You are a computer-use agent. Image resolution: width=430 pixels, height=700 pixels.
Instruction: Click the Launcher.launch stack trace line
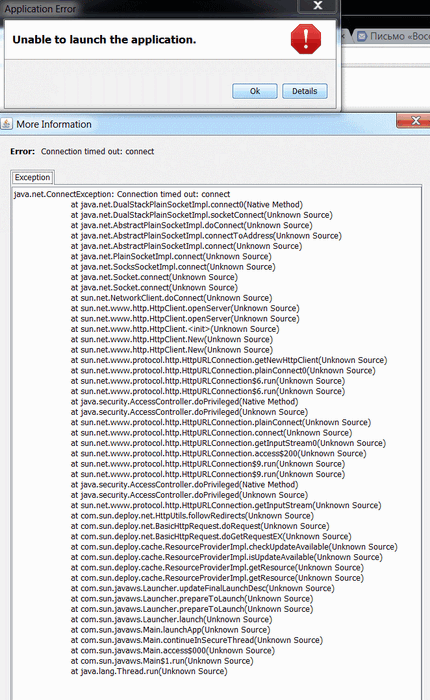171,620
